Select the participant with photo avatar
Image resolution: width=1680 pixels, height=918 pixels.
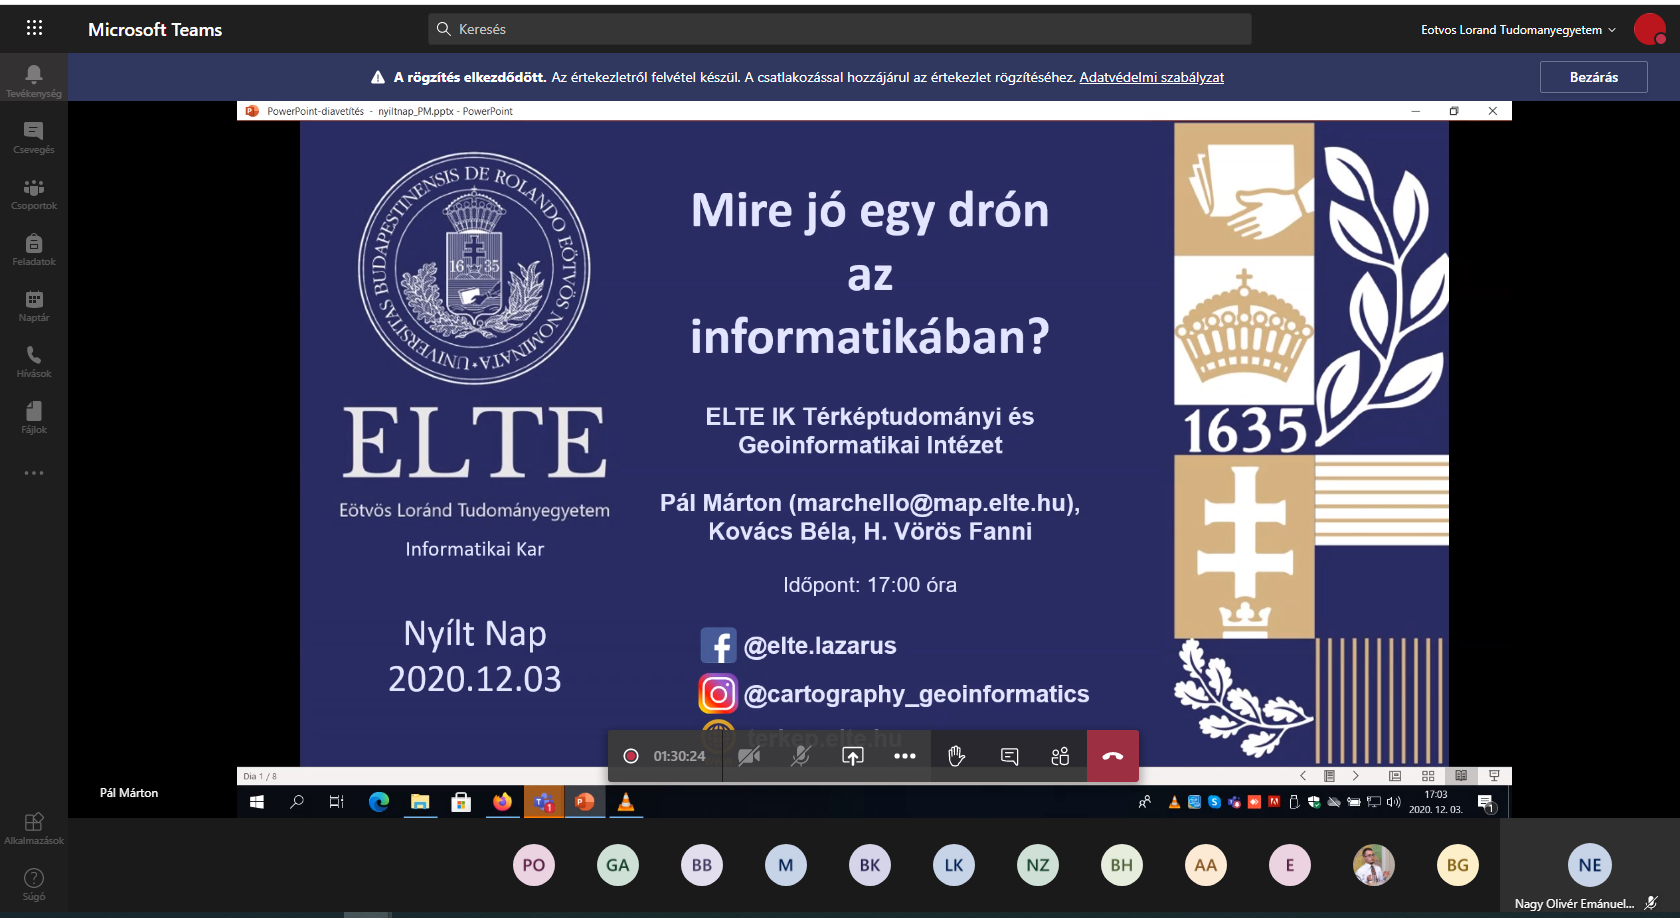pos(1374,865)
